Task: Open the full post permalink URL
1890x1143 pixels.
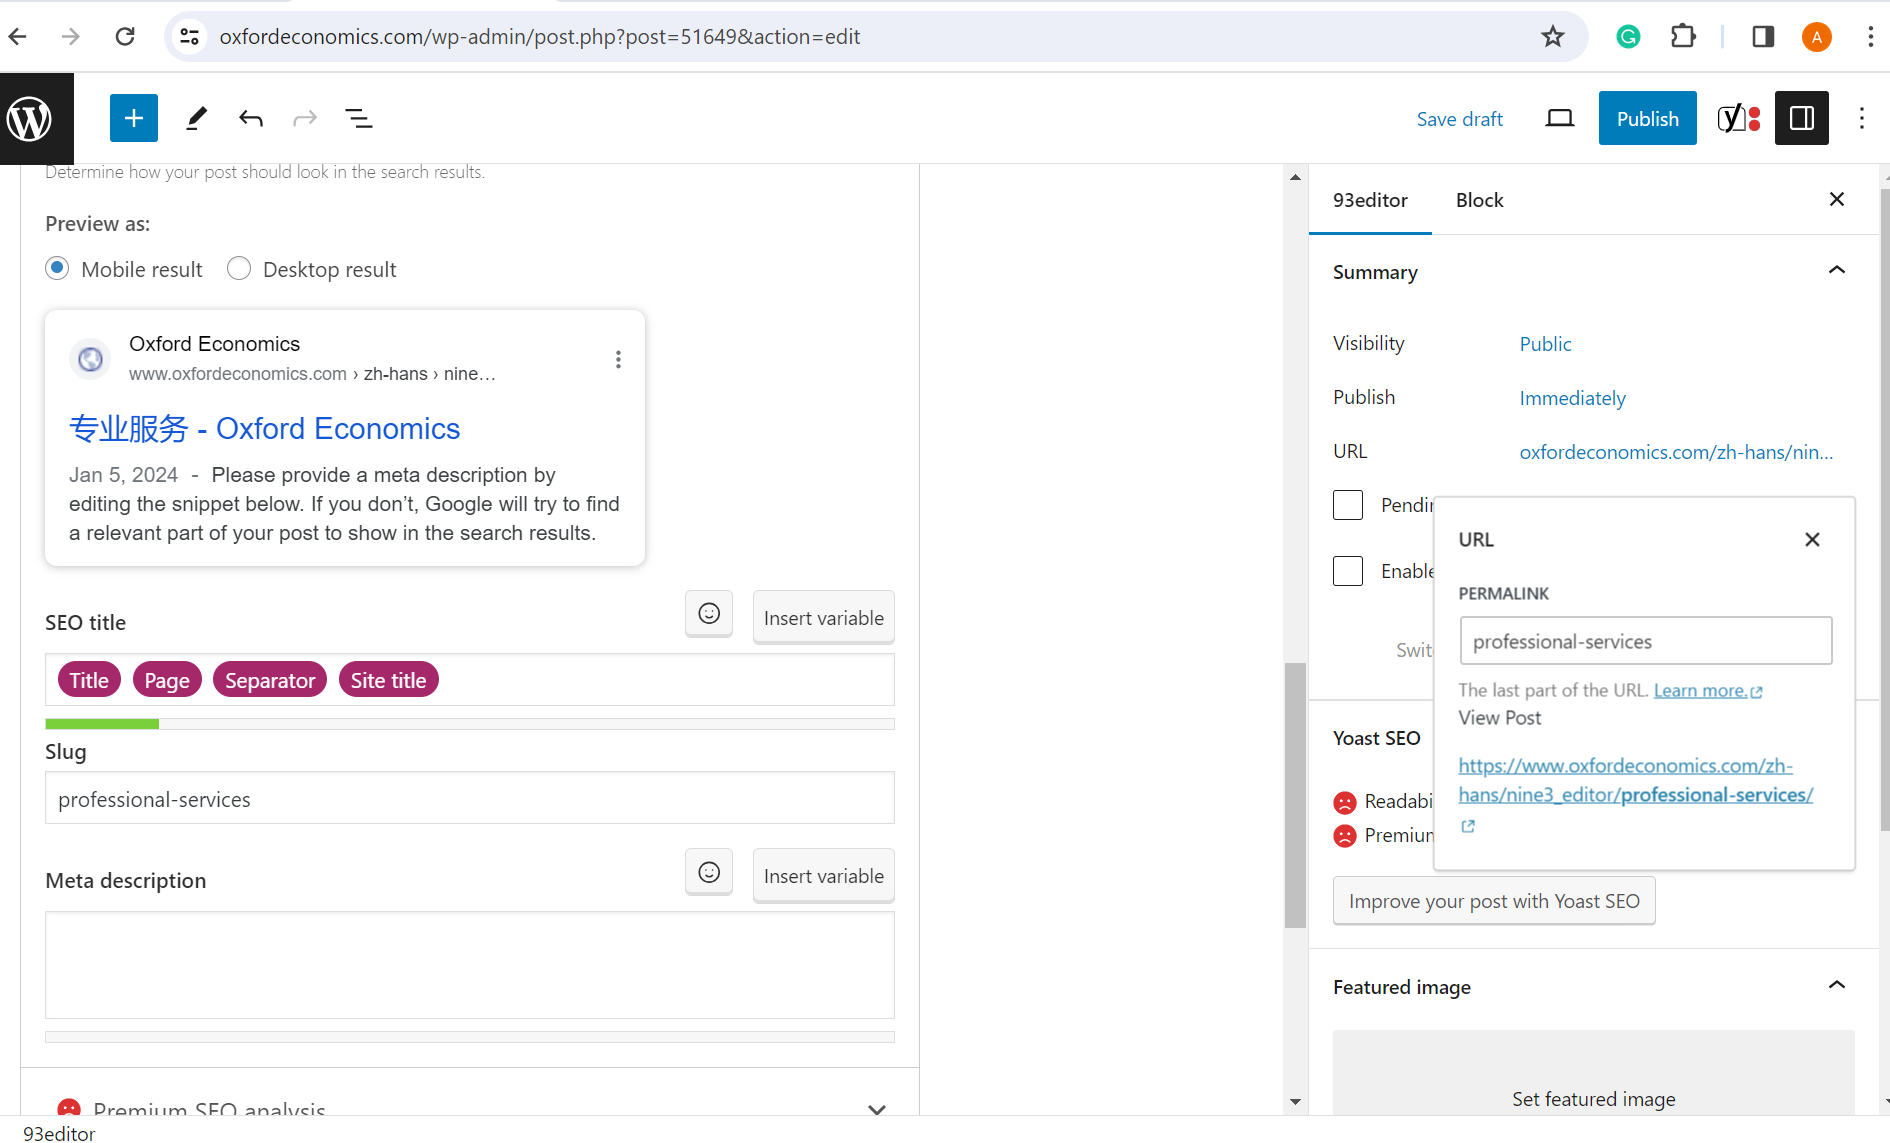Action: [x=1635, y=780]
